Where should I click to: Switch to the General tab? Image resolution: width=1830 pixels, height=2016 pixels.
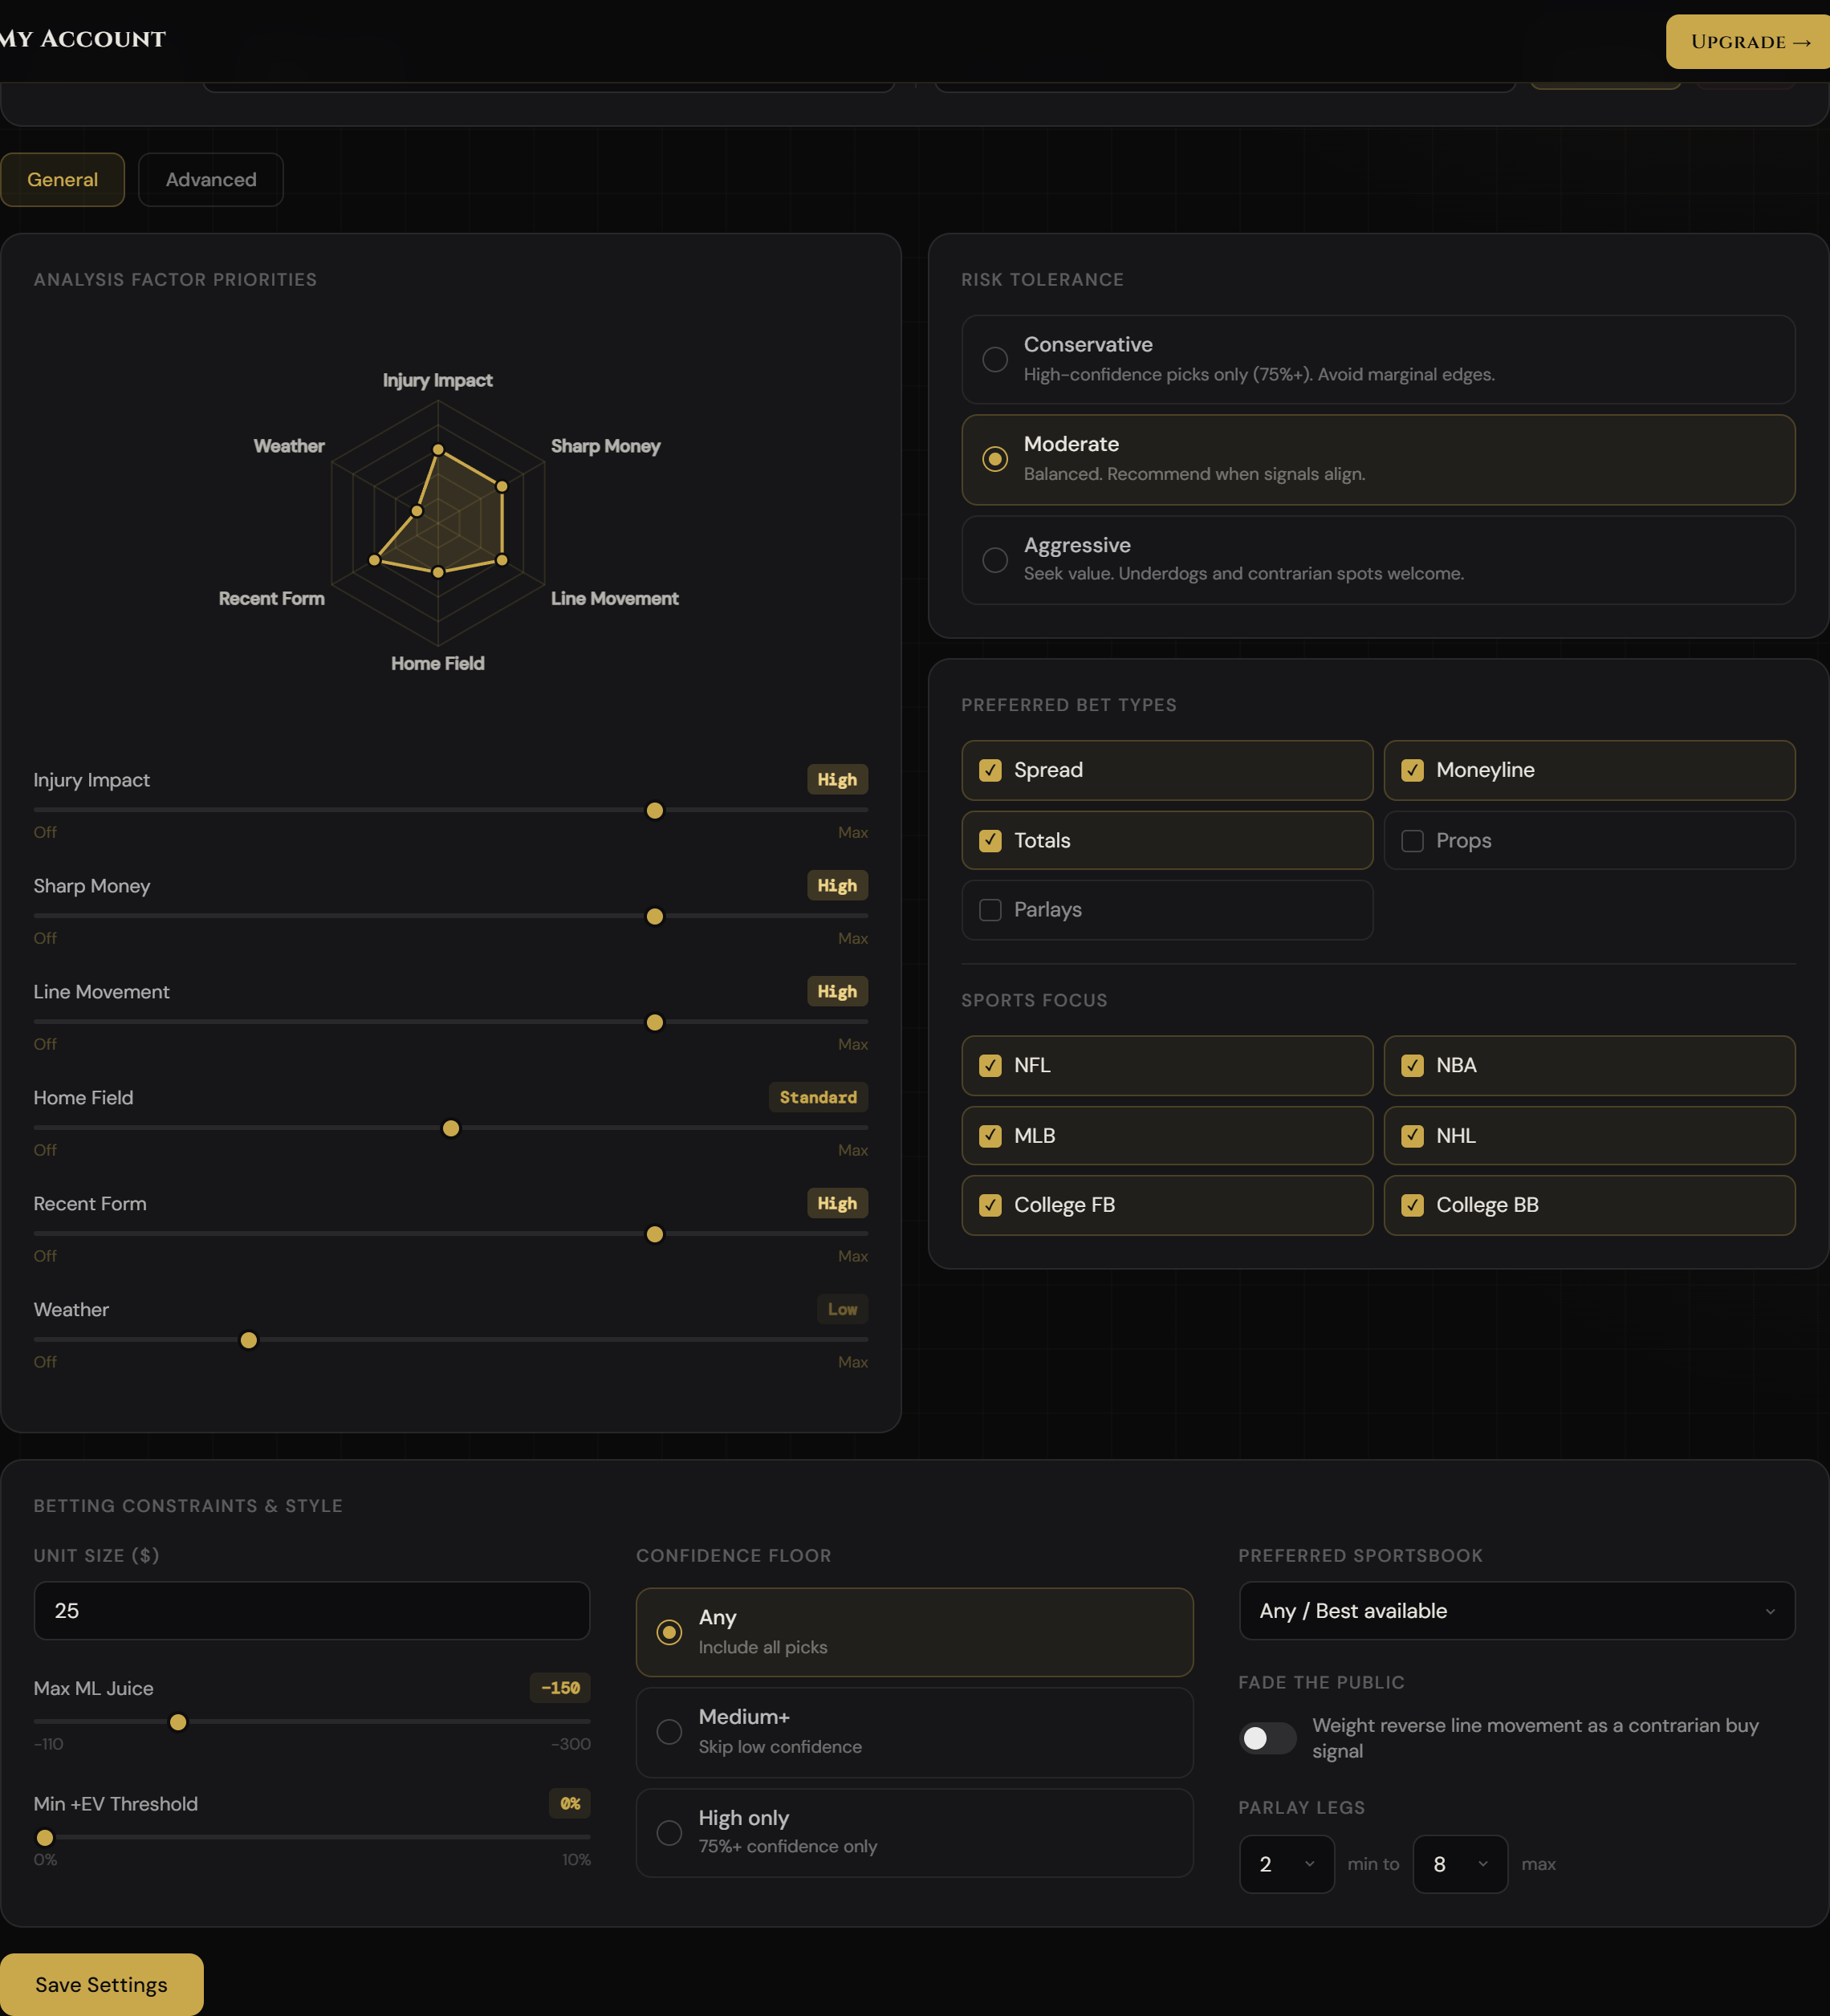tap(62, 180)
